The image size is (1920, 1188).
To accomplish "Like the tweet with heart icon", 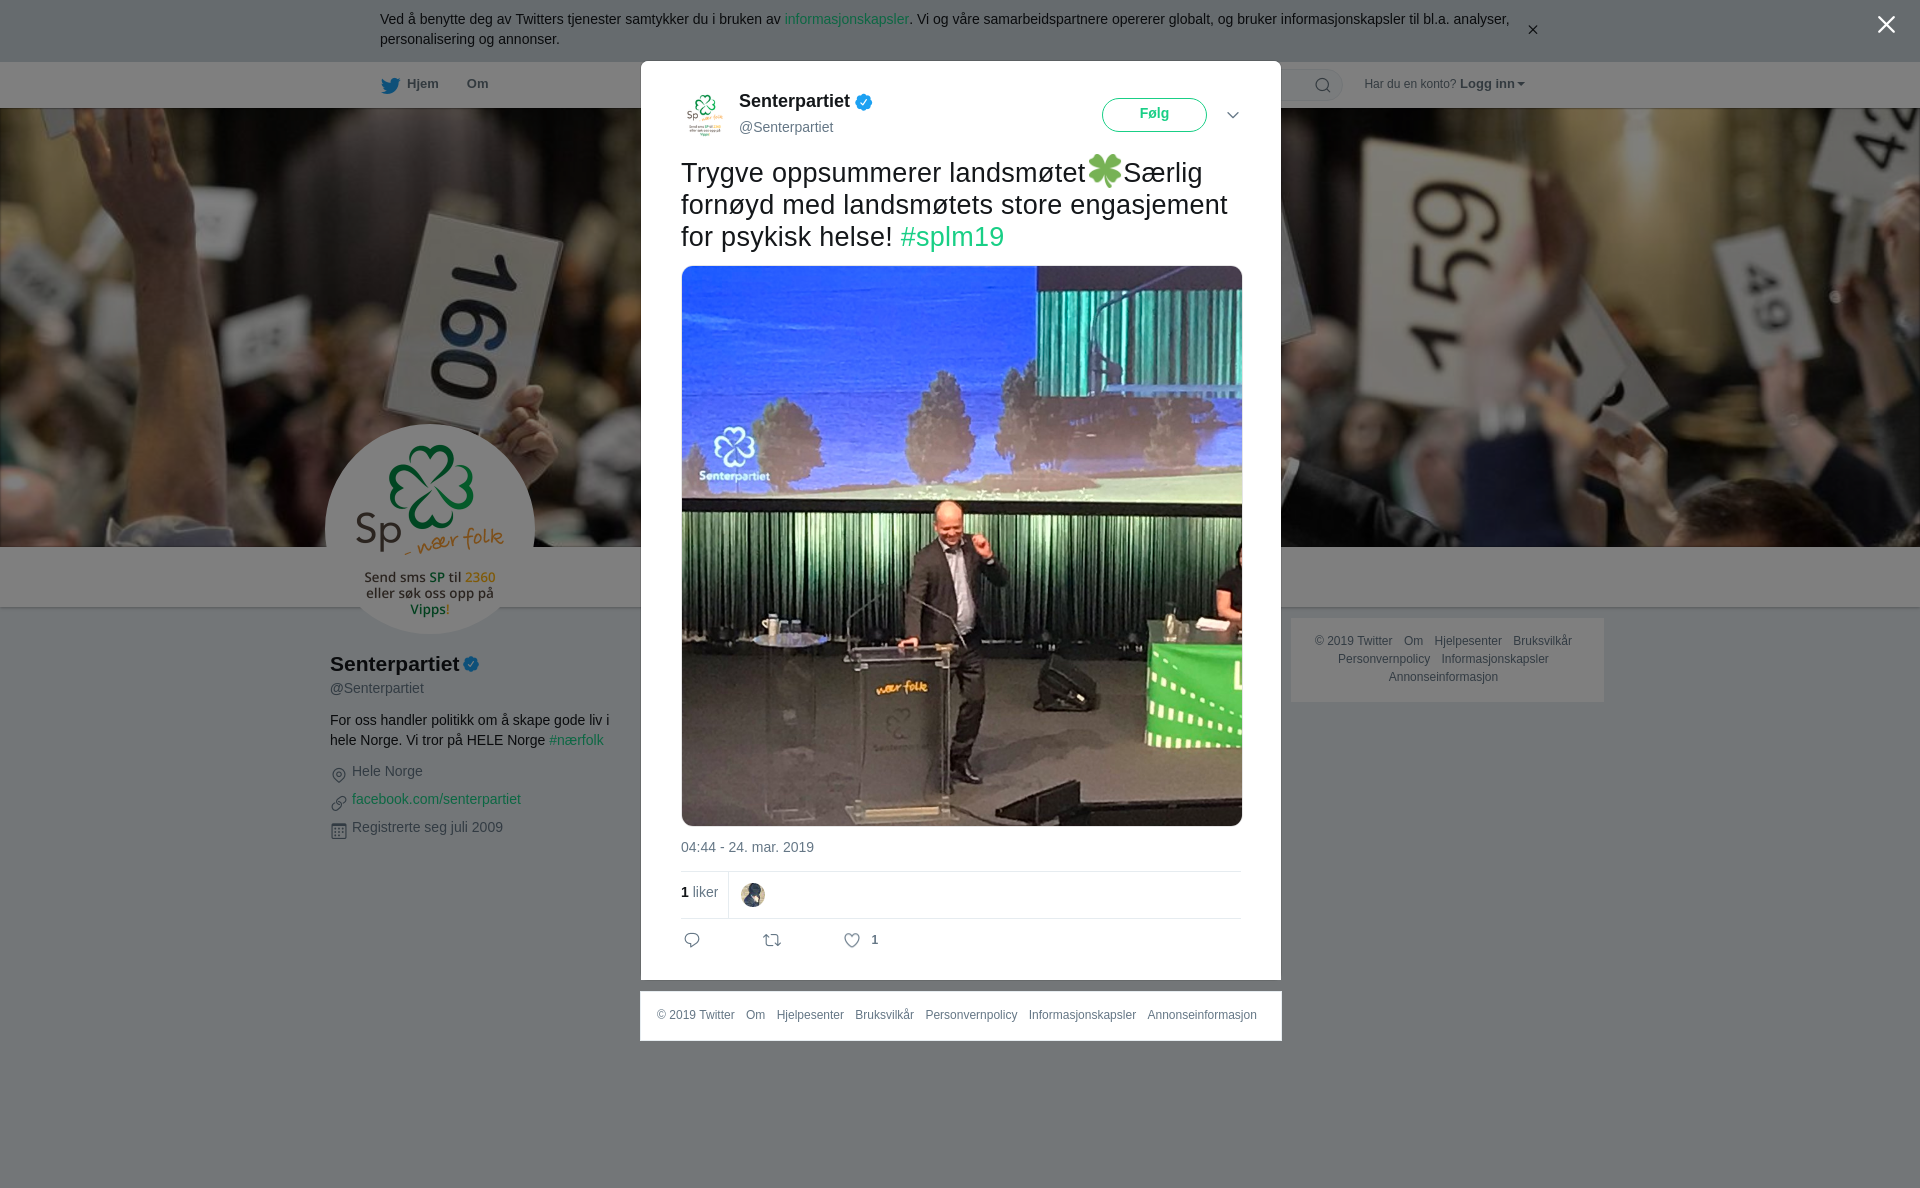I will click(x=852, y=940).
